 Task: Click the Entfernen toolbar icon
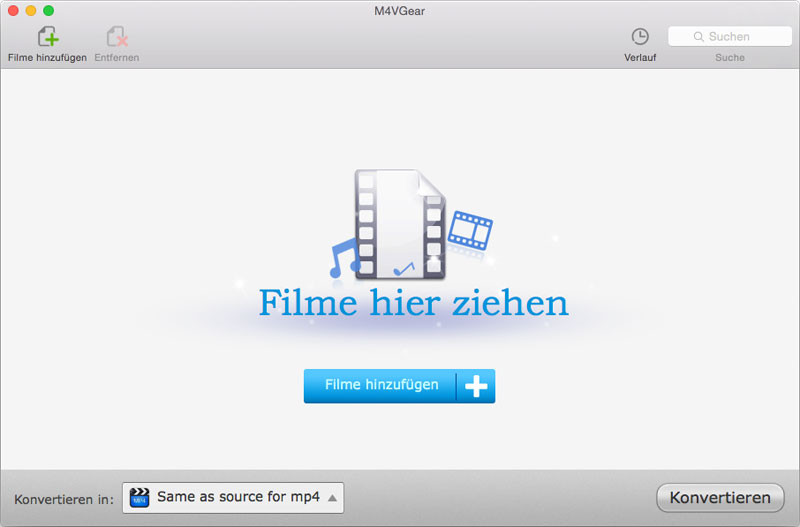117,37
